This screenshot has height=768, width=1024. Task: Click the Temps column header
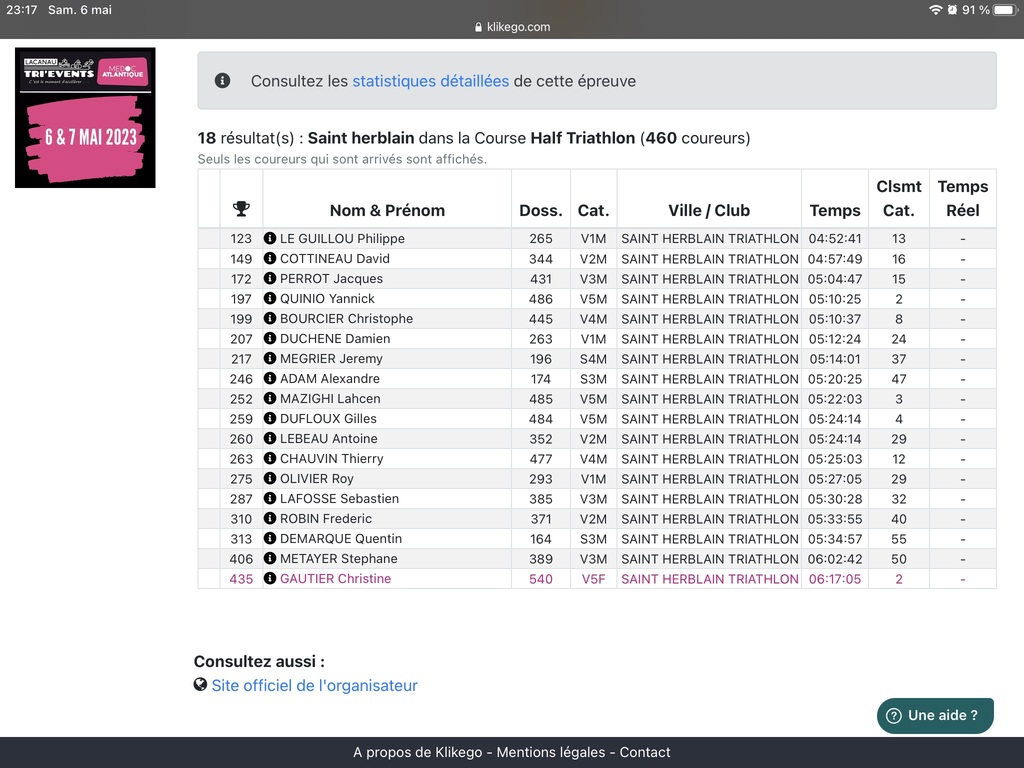point(835,210)
